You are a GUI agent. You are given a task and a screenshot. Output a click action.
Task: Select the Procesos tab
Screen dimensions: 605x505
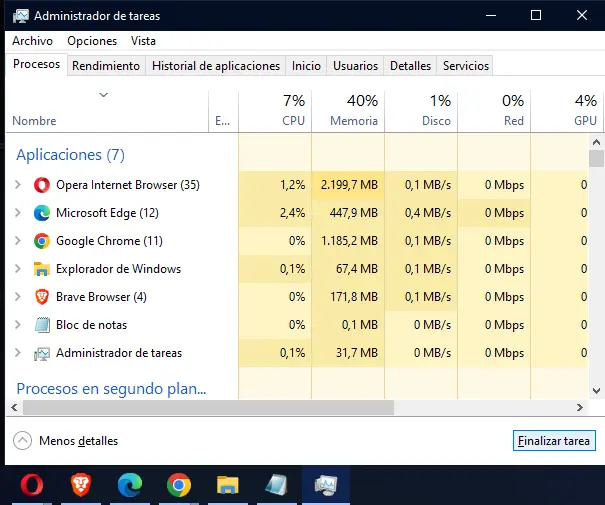pyautogui.click(x=37, y=64)
